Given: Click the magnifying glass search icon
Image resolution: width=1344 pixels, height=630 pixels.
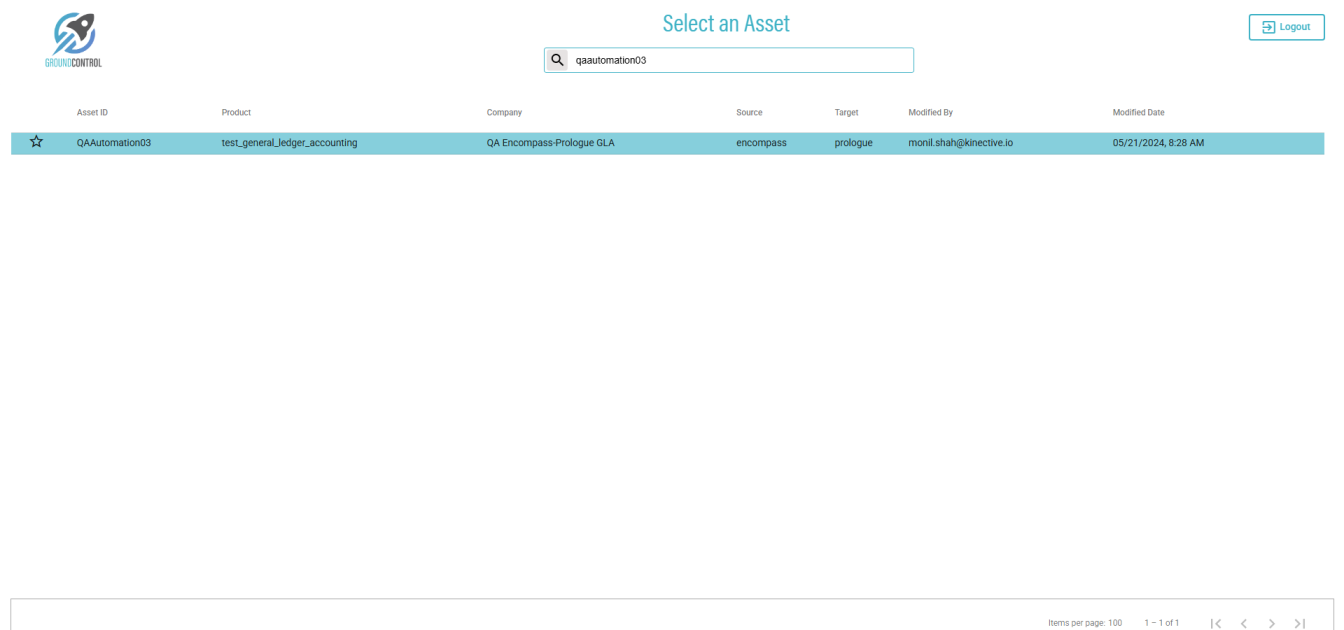Looking at the screenshot, I should [x=557, y=60].
